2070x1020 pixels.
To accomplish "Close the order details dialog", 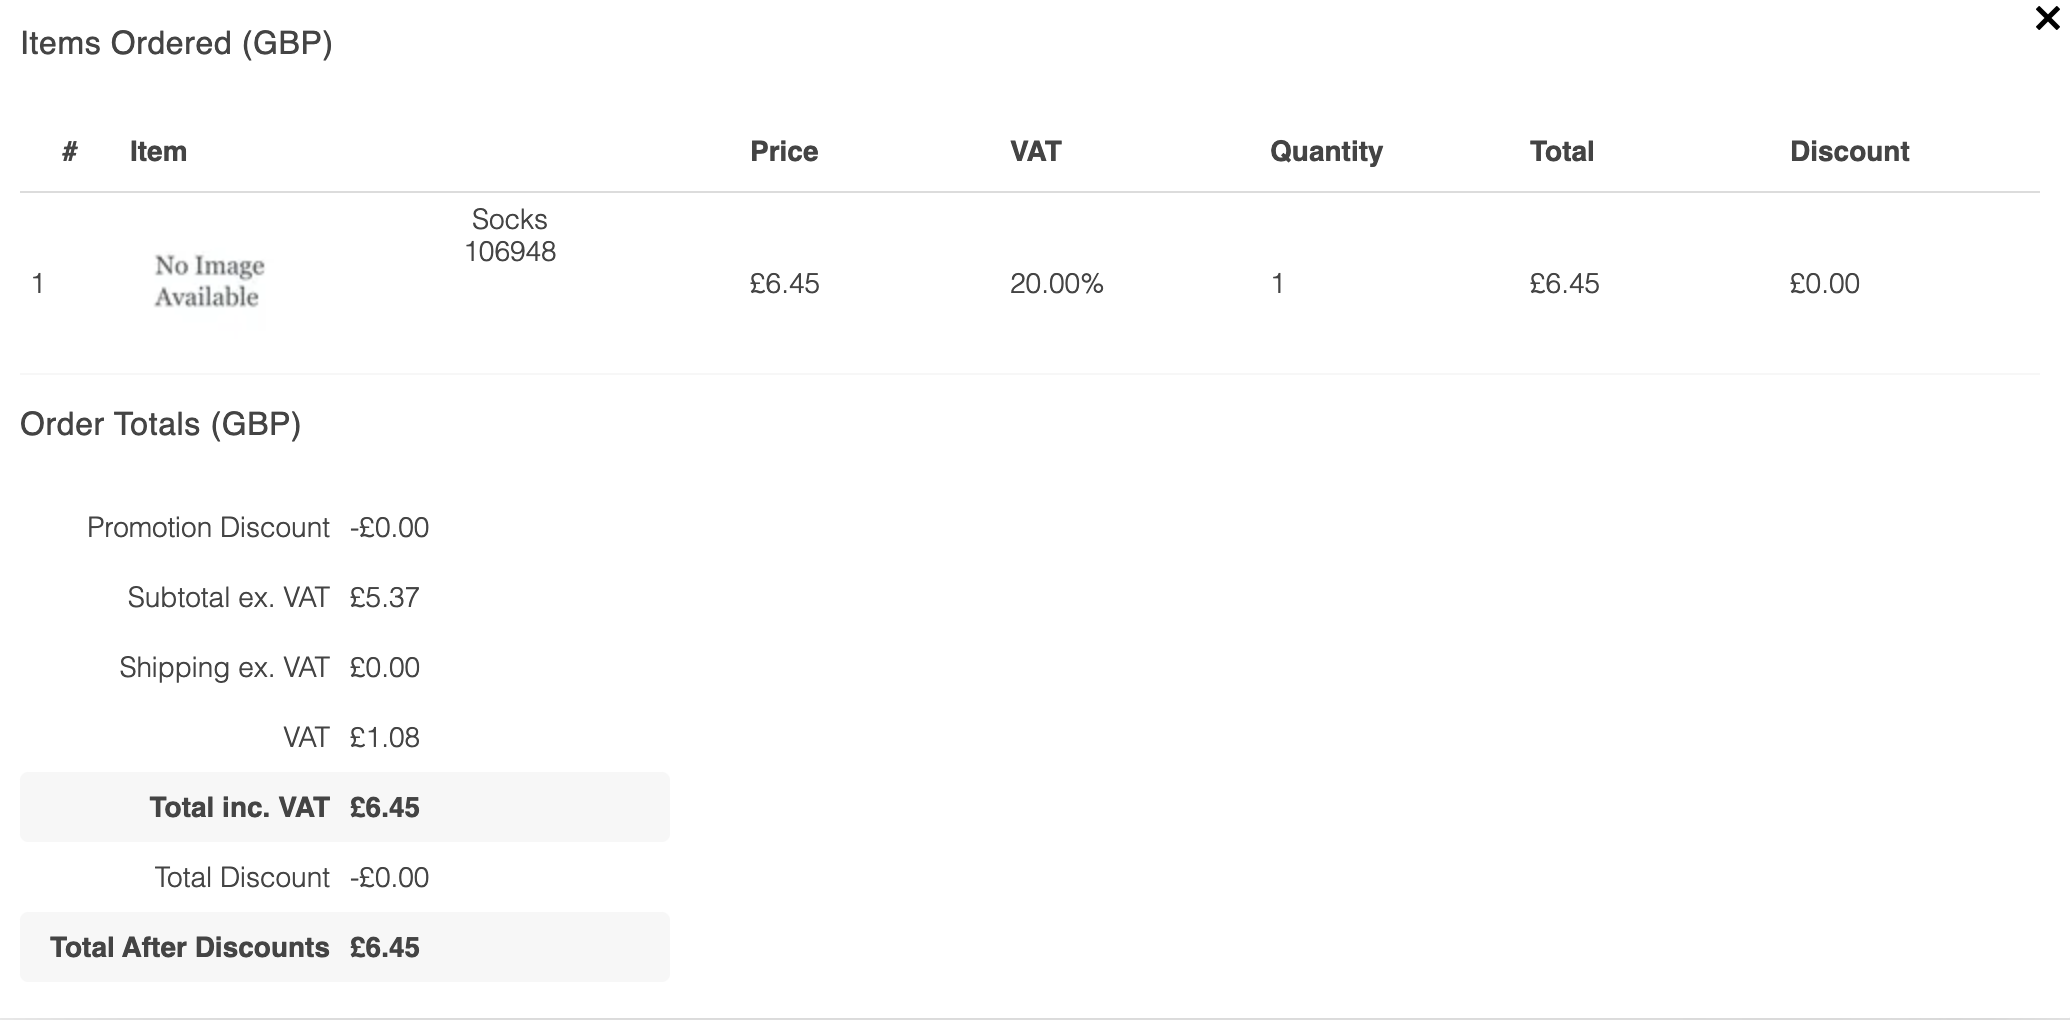I will tap(2047, 18).
